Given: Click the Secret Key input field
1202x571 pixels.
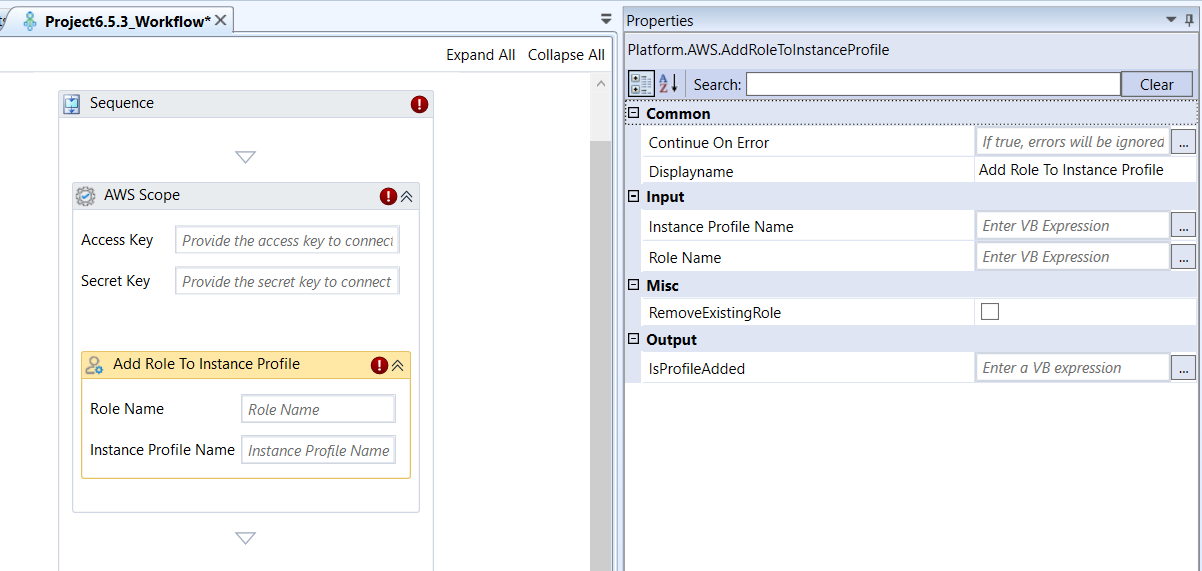Looking at the screenshot, I should pos(287,282).
